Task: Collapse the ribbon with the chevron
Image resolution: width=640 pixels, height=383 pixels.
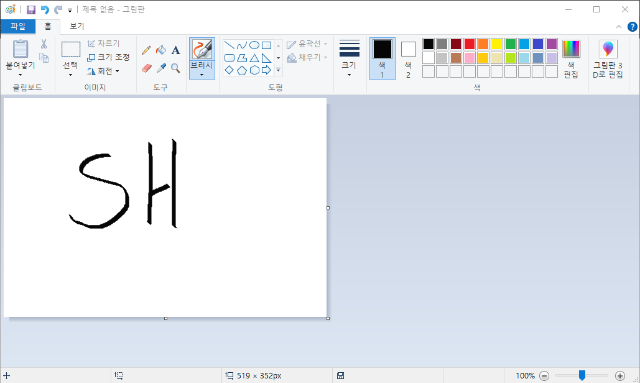Action: coord(619,27)
